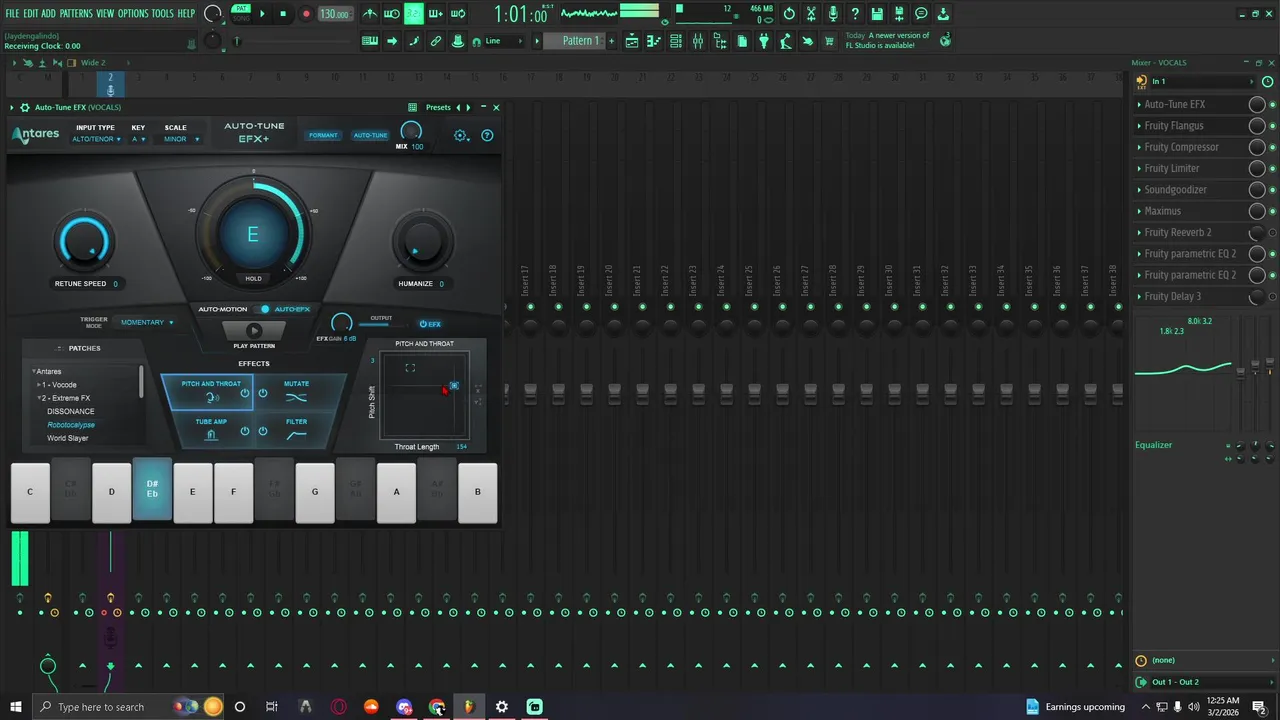Screen dimensions: 1280x720
Task: Open the Mixer view icon
Action: (x=698, y=41)
